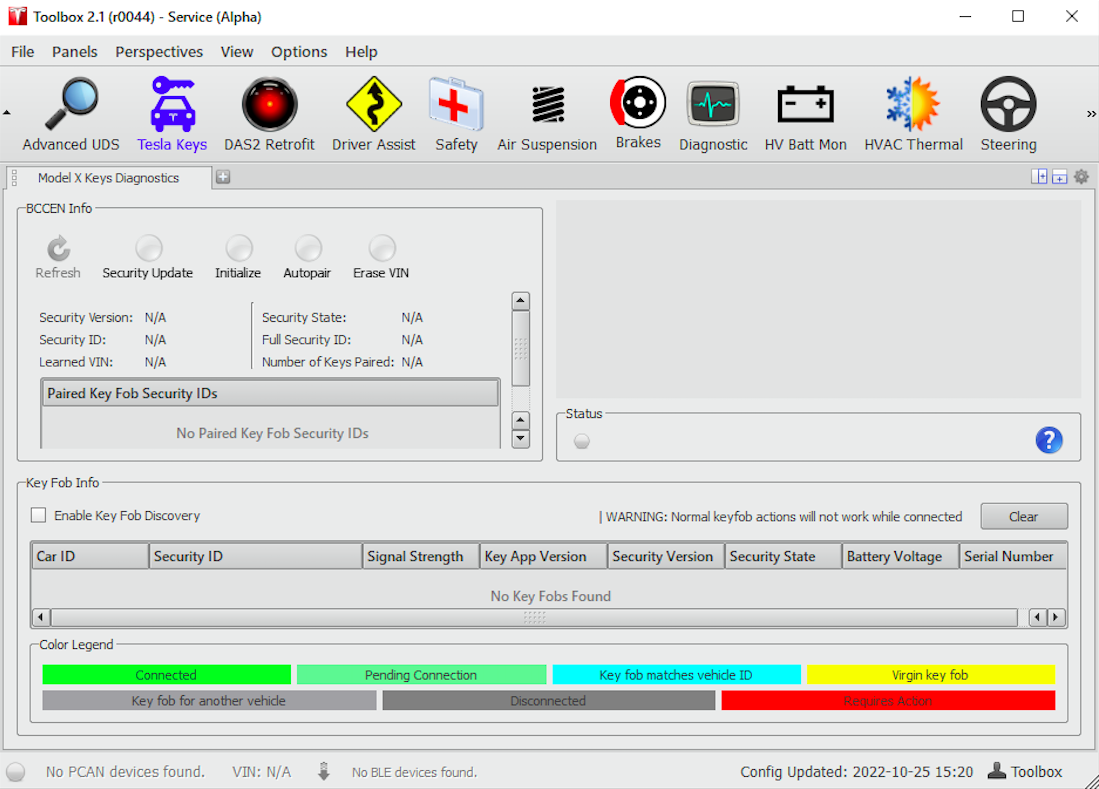This screenshot has height=789, width=1099.
Task: Open the HVAC Thermal panel
Action: pyautogui.click(x=912, y=110)
